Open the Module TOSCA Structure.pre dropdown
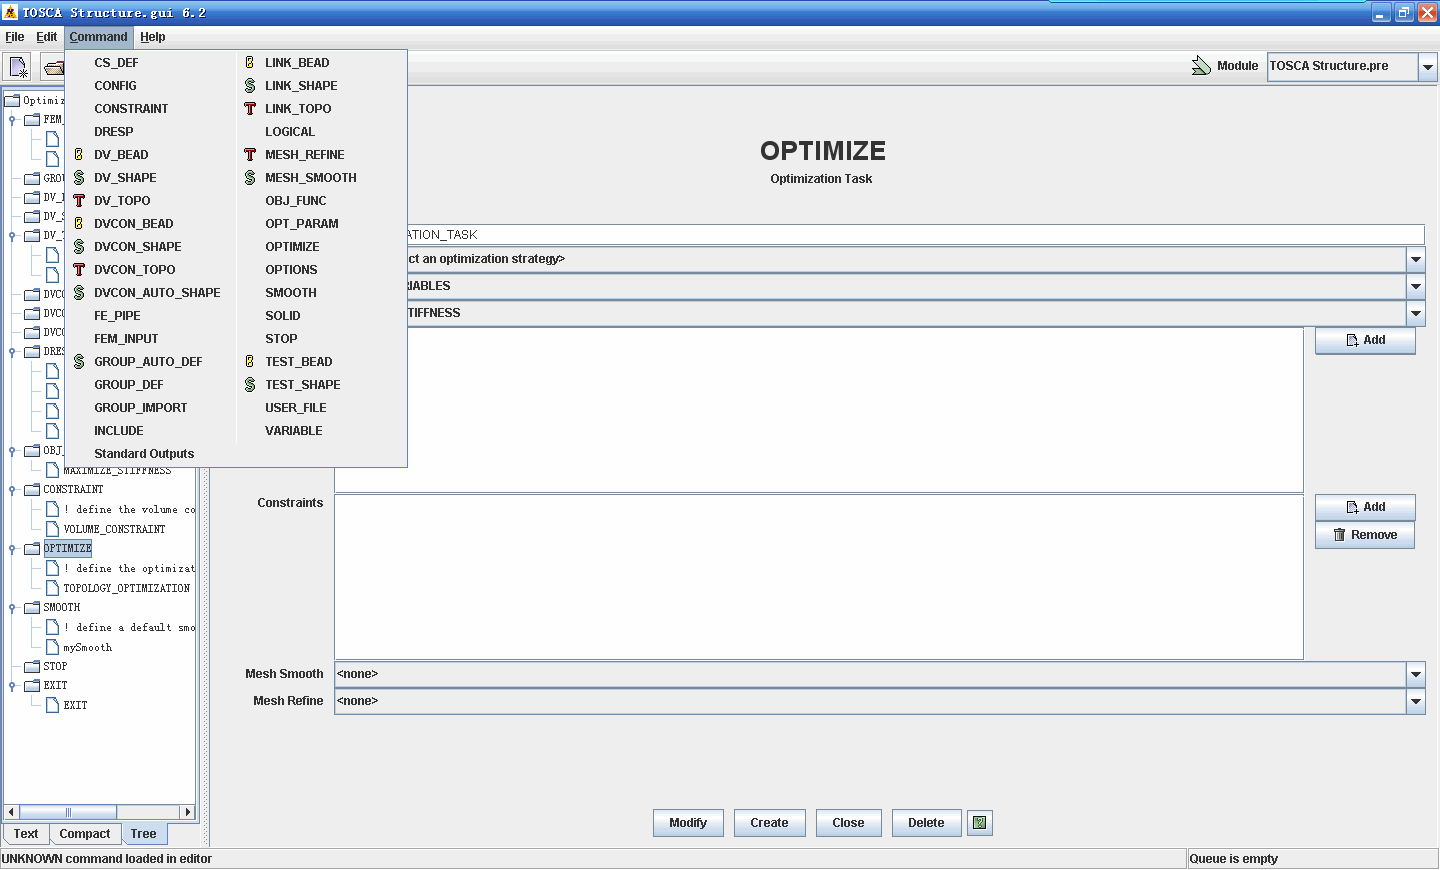Screen dimensions: 1440x870 [x=1428, y=67]
